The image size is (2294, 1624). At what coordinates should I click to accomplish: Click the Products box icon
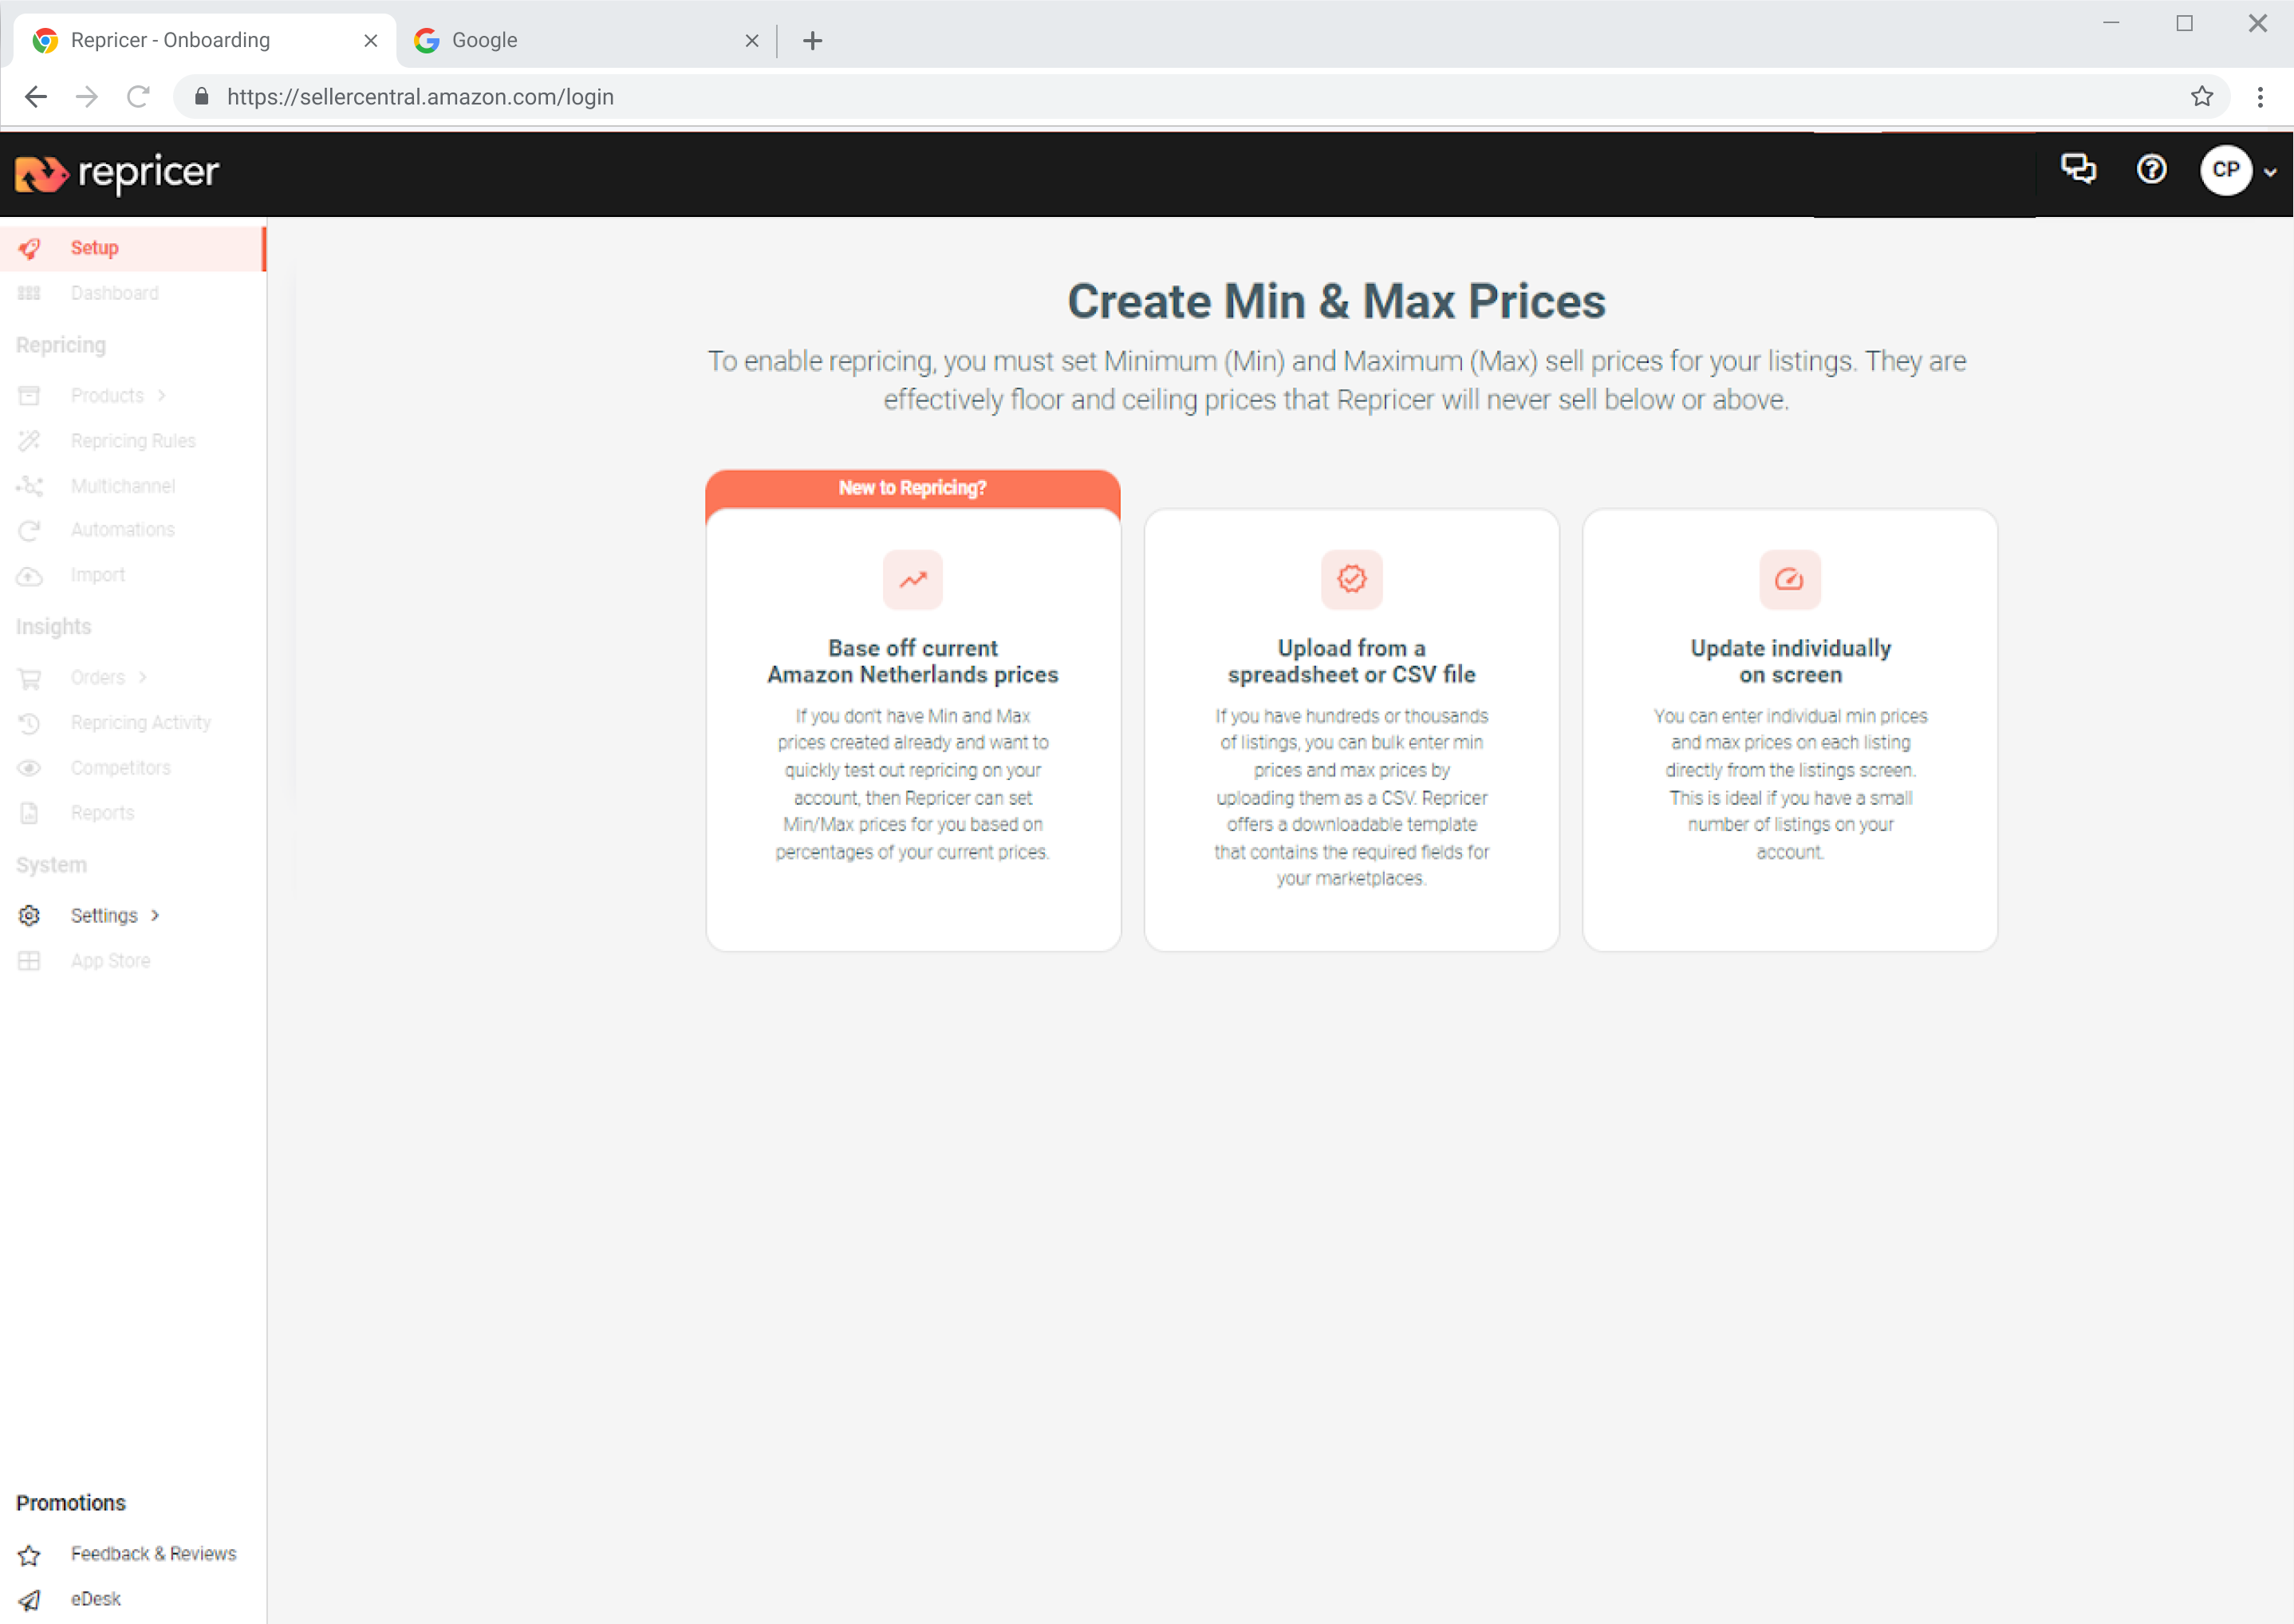coord(29,396)
